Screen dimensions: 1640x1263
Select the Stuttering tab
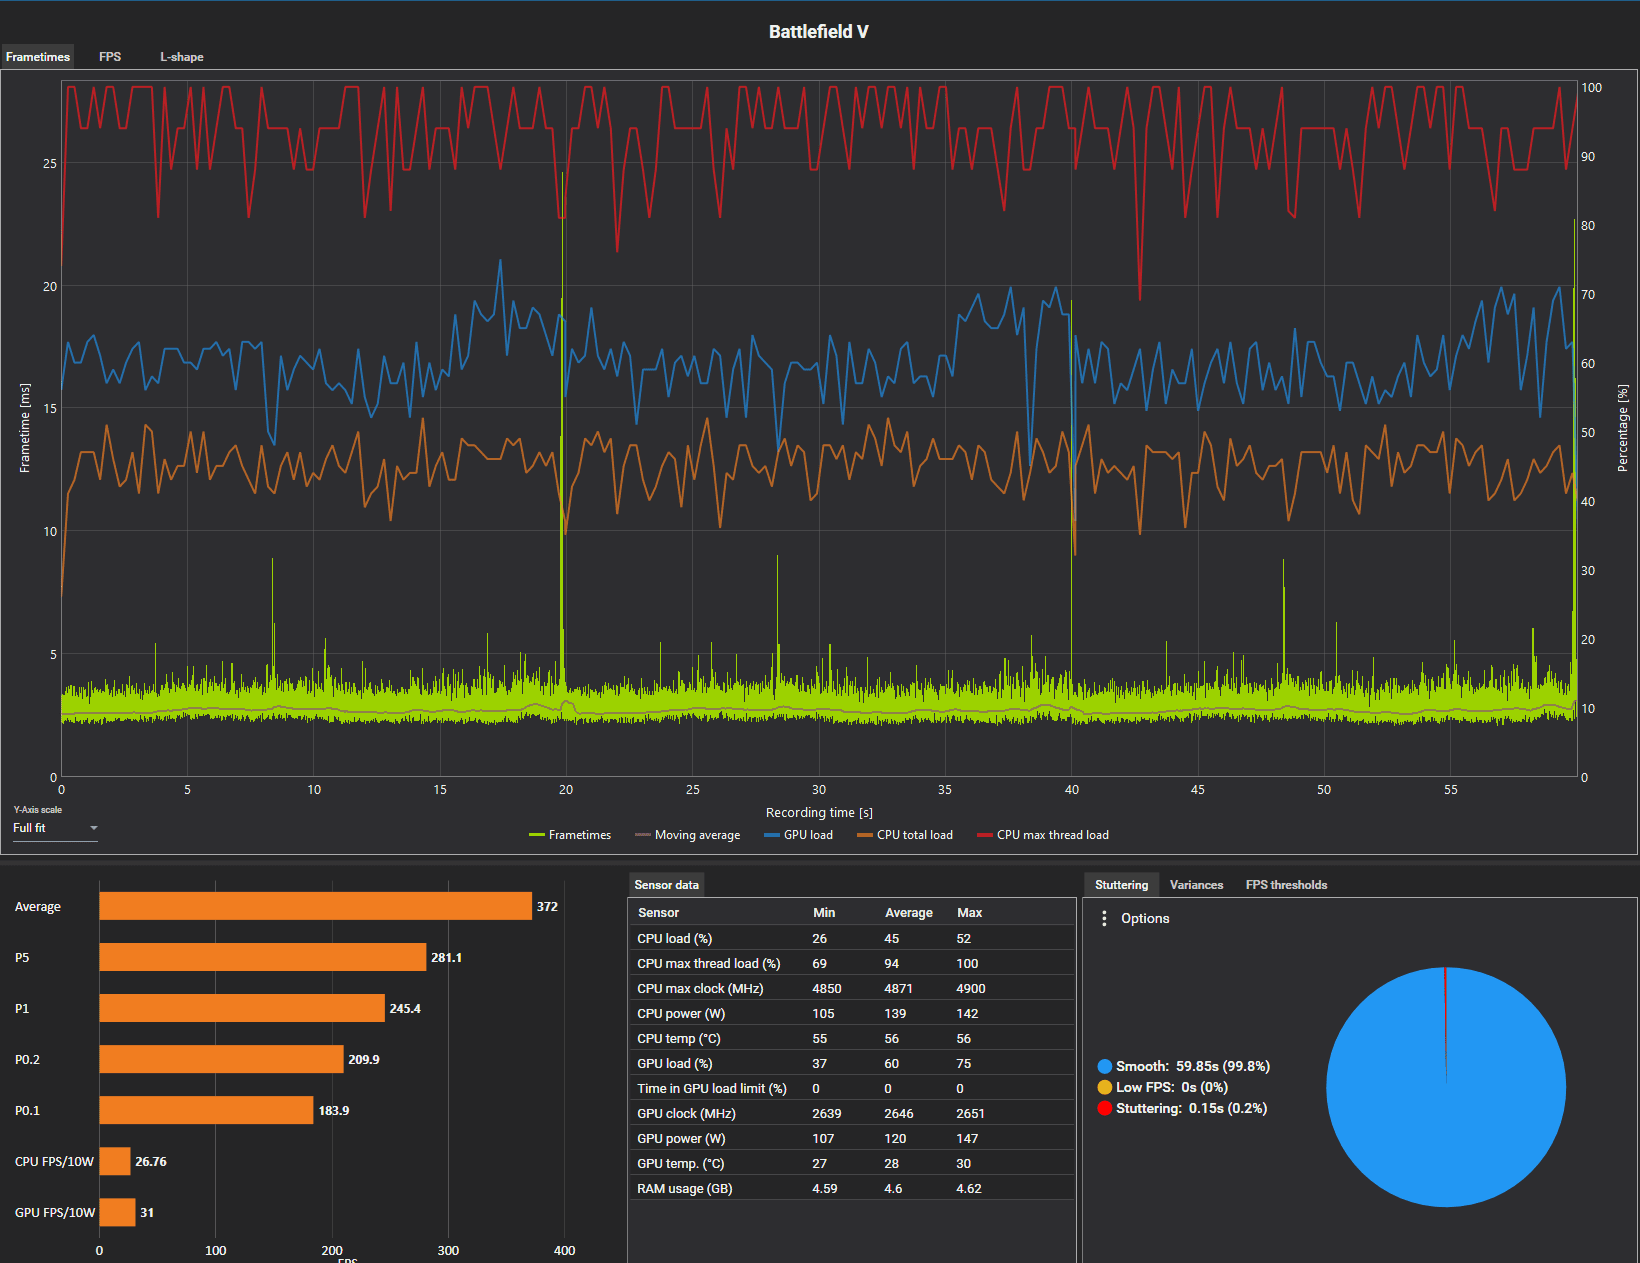[1121, 885]
